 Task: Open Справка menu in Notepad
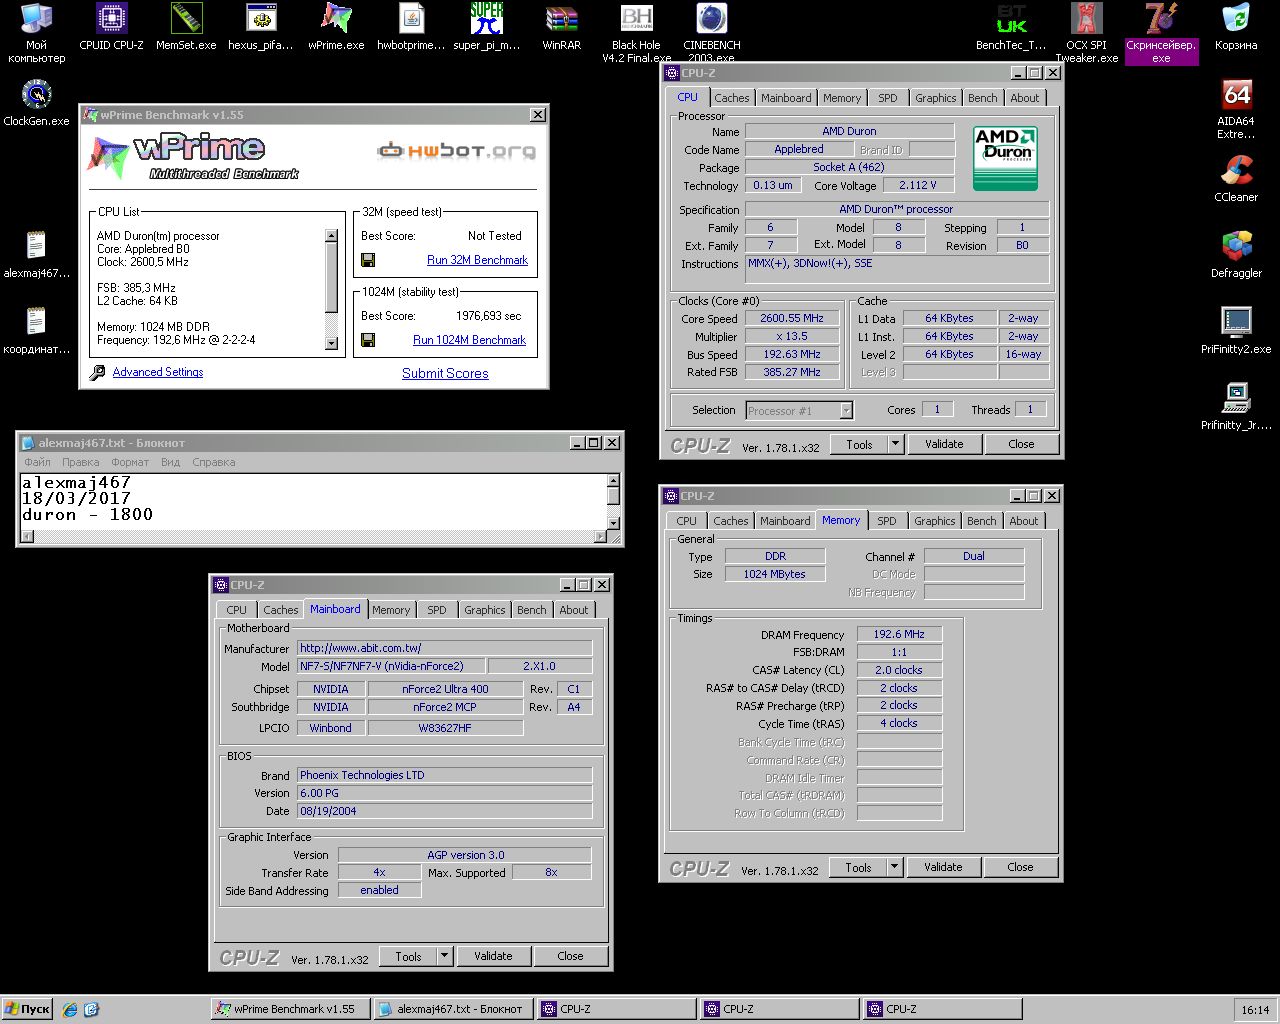tap(213, 462)
